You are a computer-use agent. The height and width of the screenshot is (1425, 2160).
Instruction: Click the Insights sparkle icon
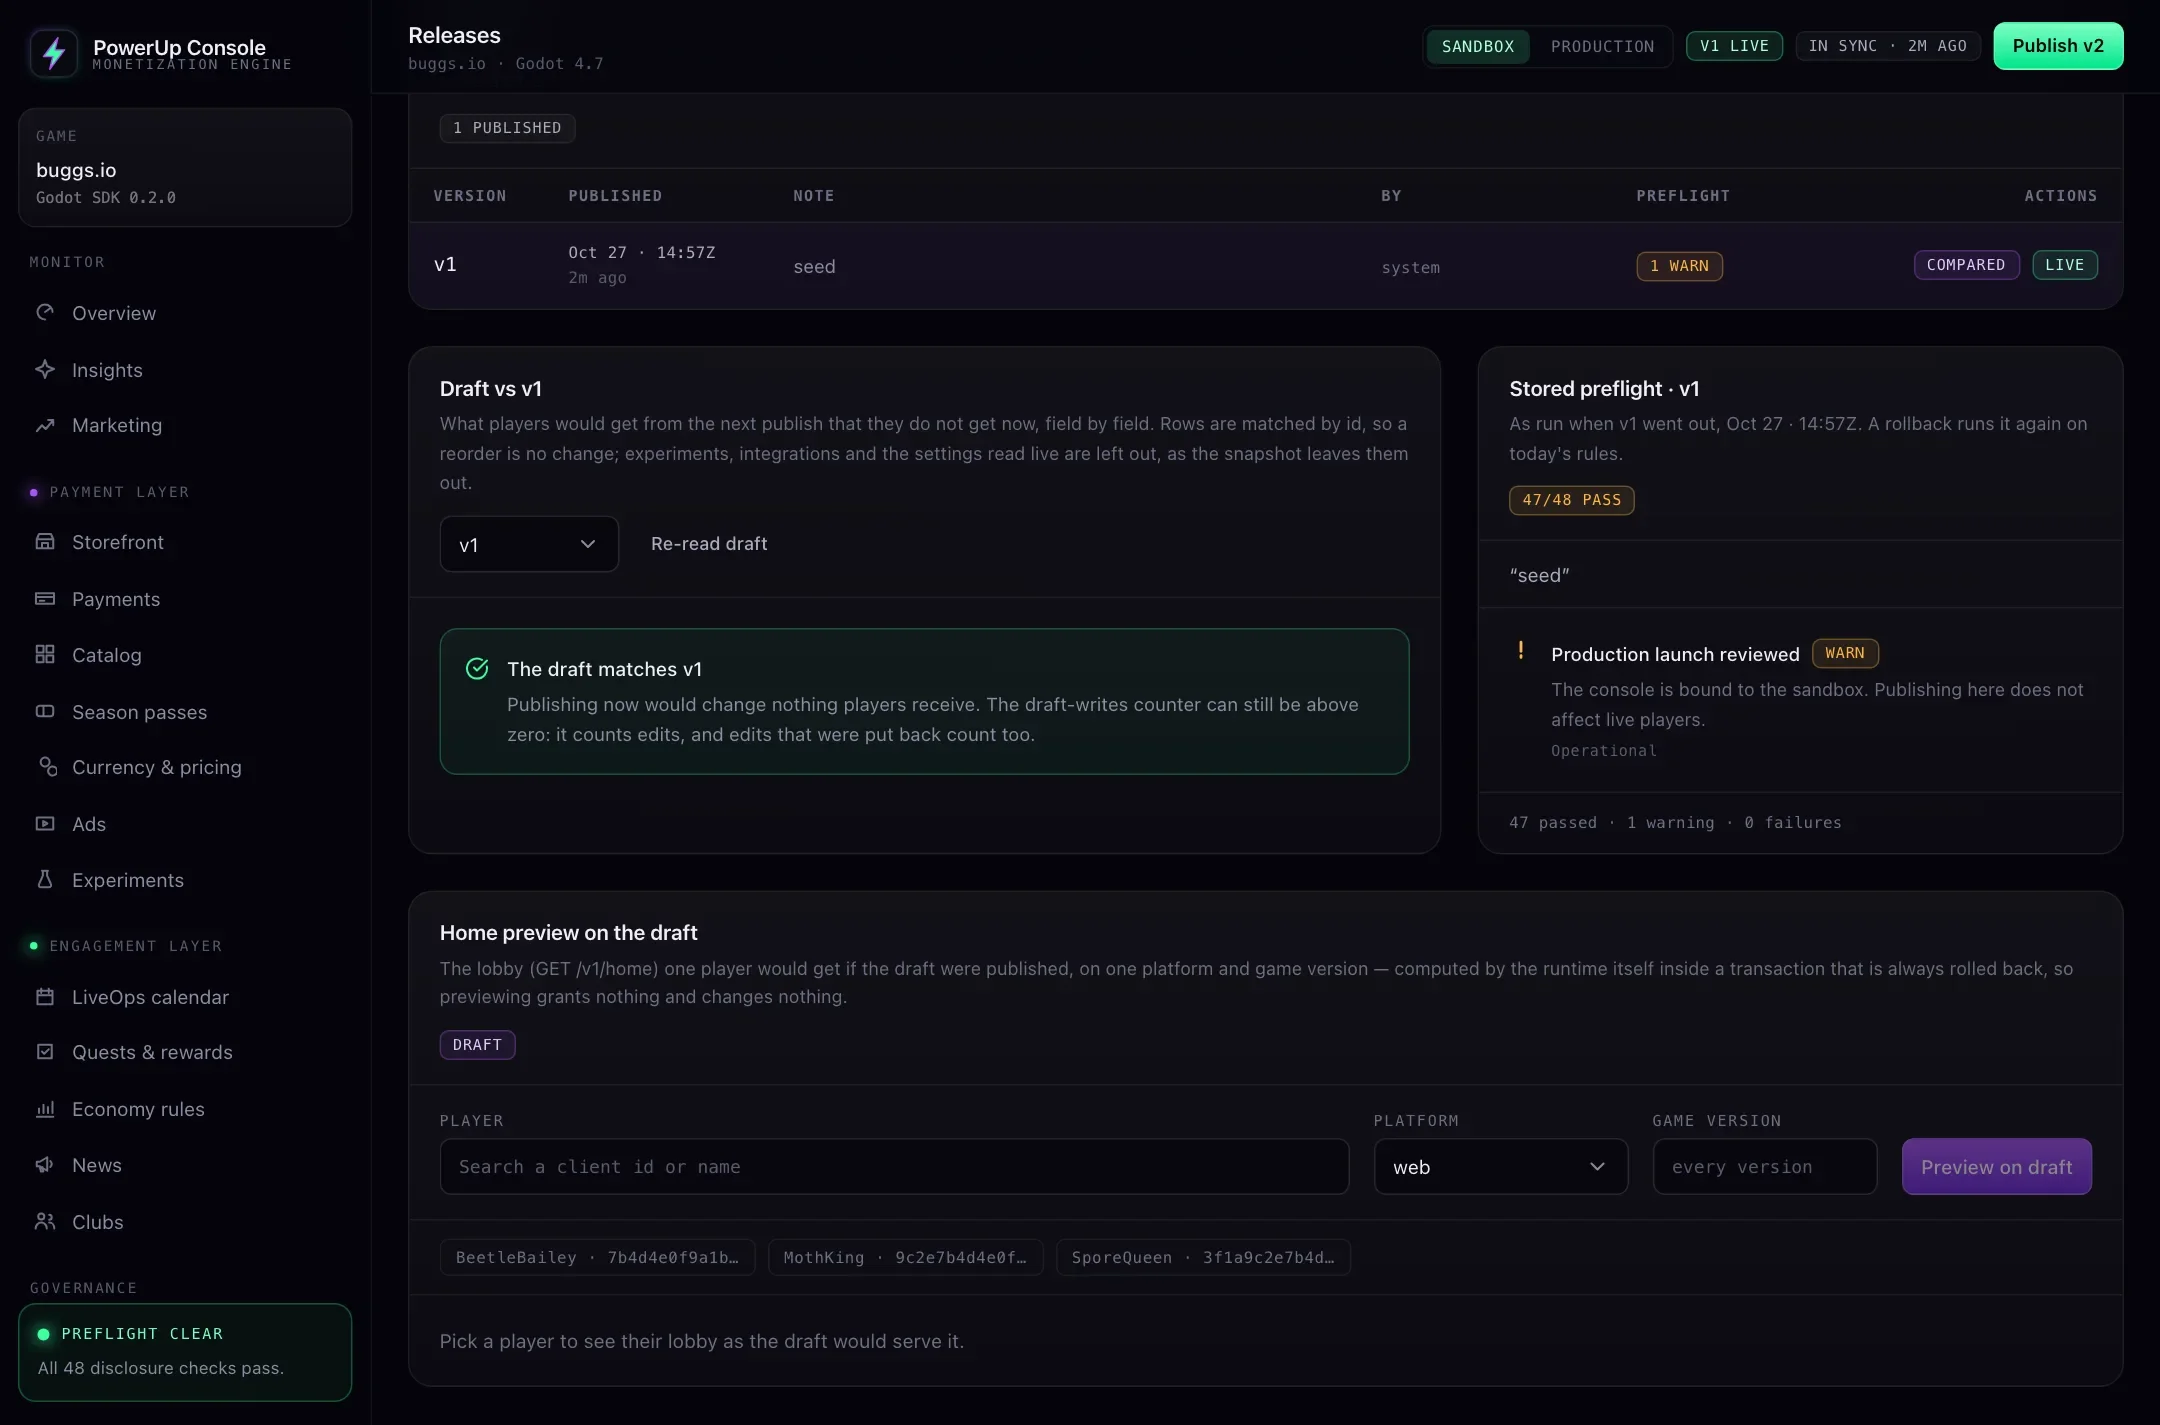point(45,370)
